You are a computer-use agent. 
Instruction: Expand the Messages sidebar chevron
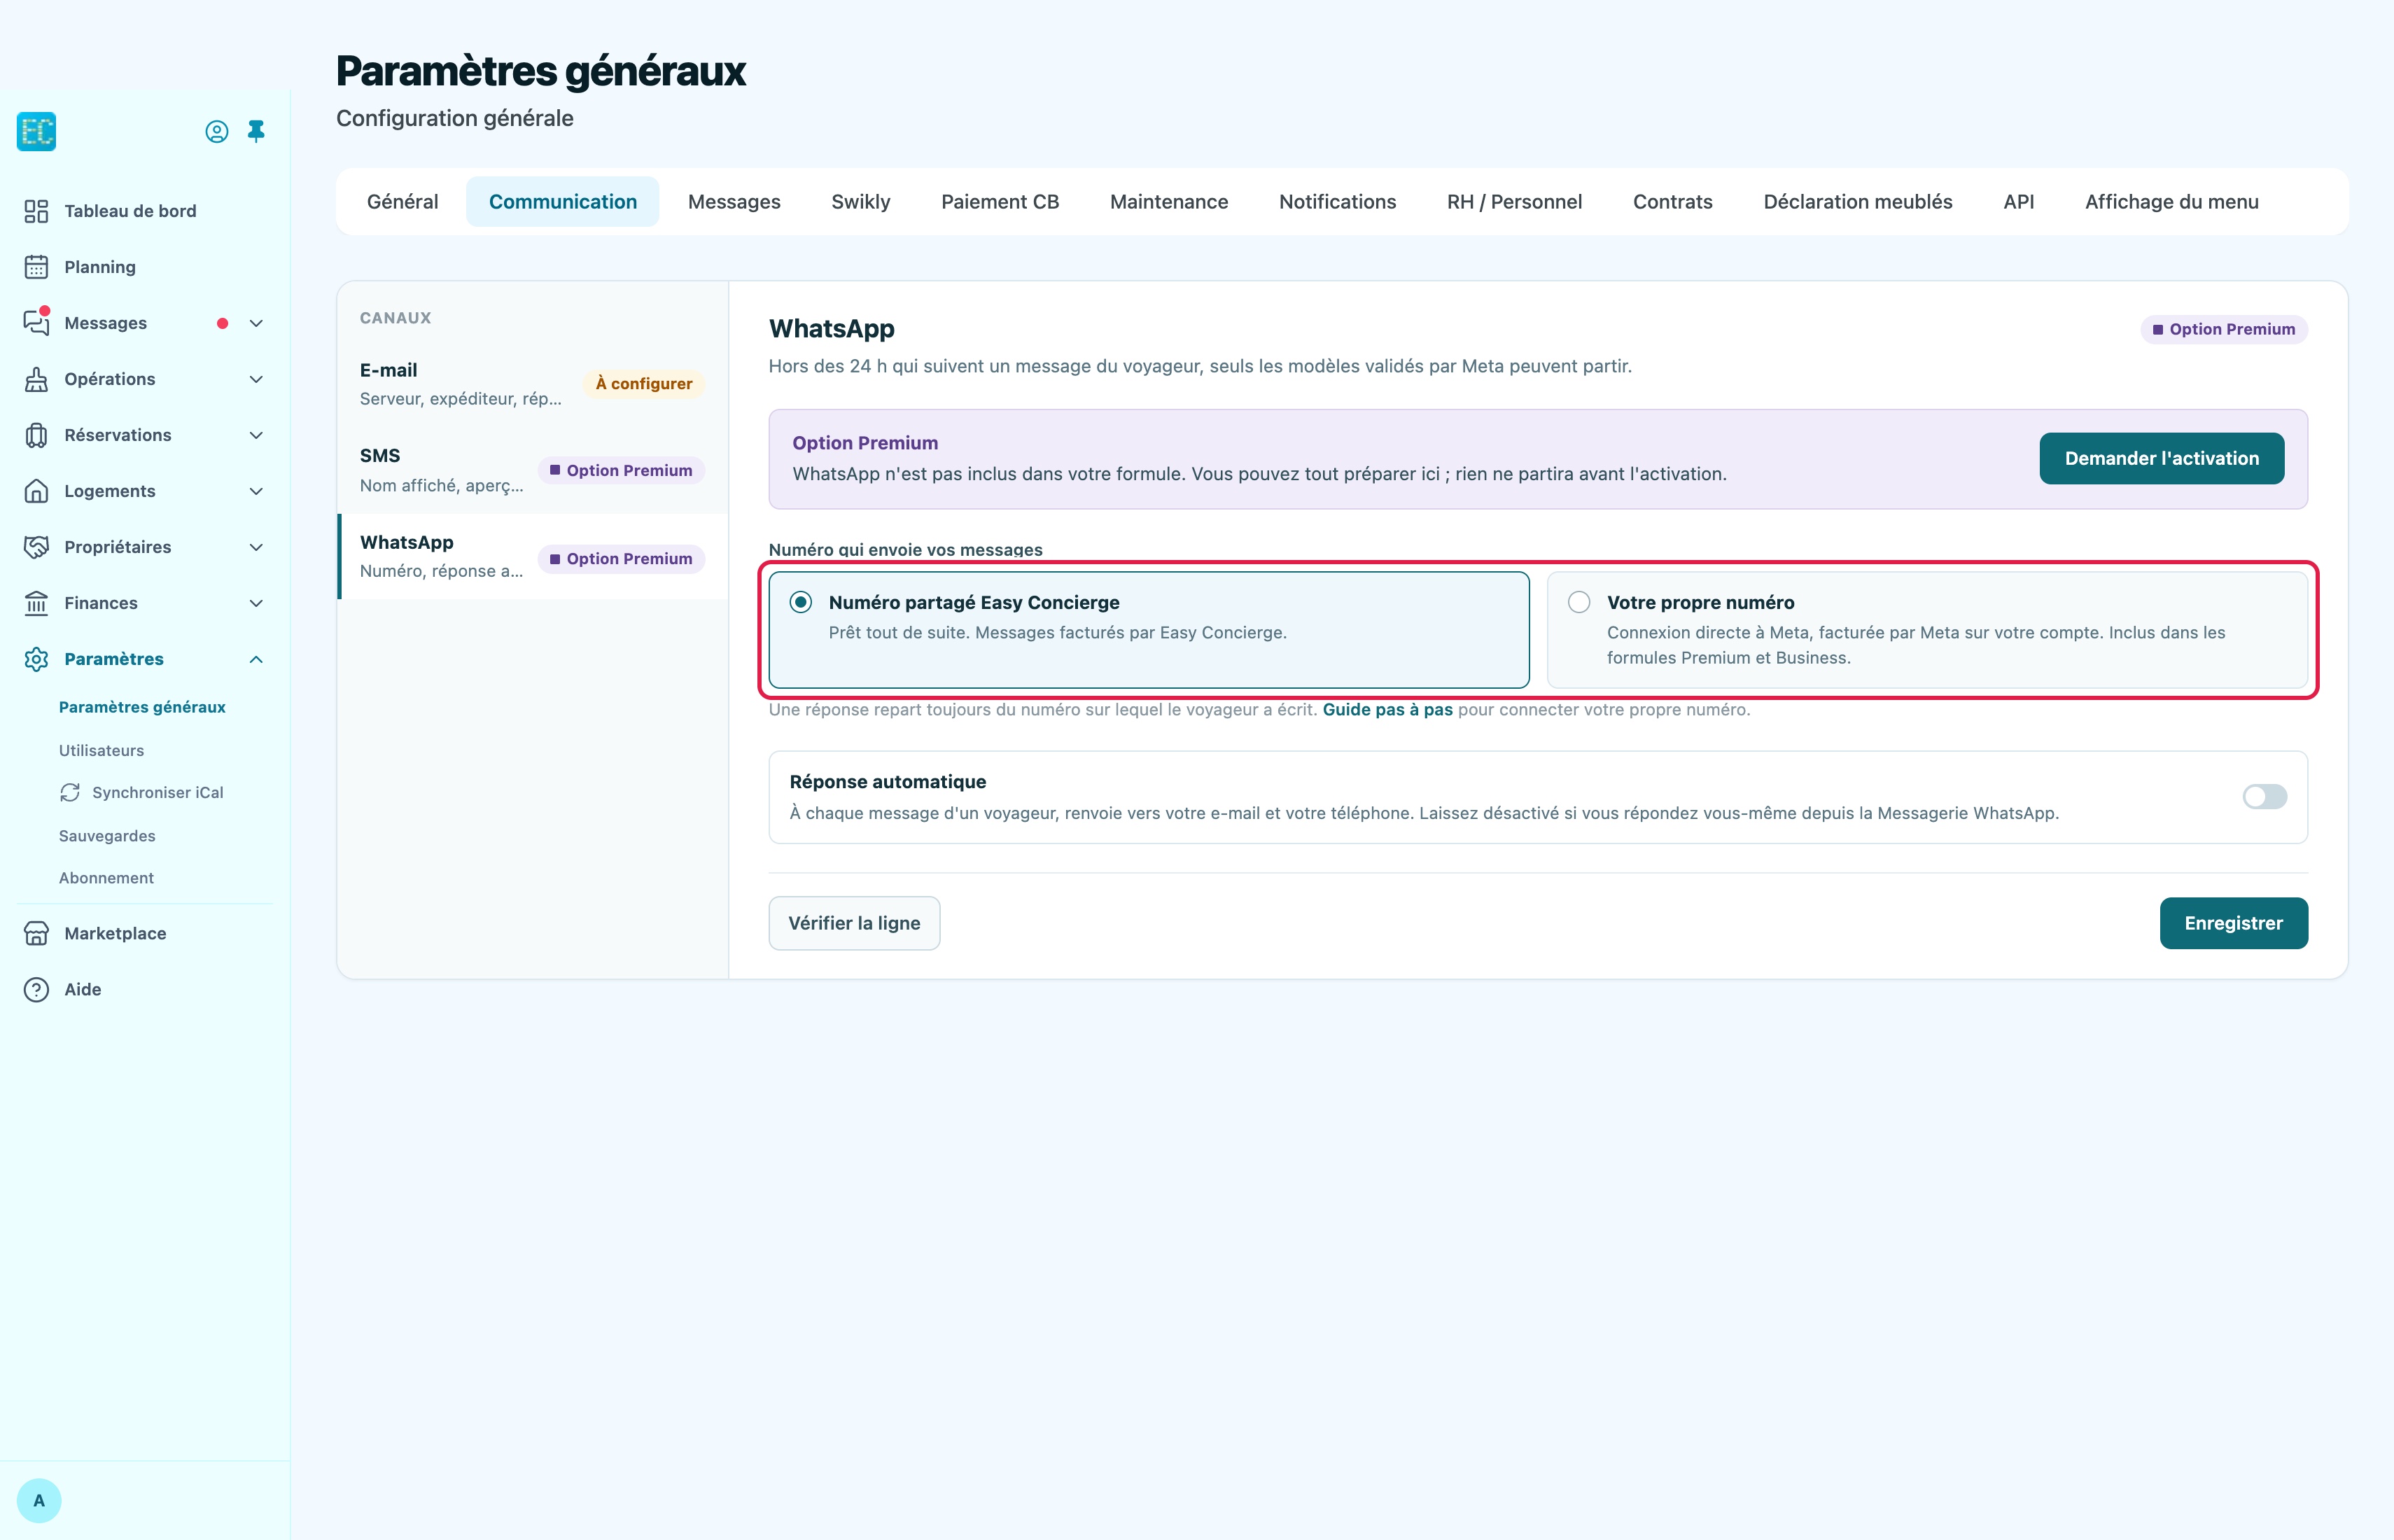[x=256, y=323]
